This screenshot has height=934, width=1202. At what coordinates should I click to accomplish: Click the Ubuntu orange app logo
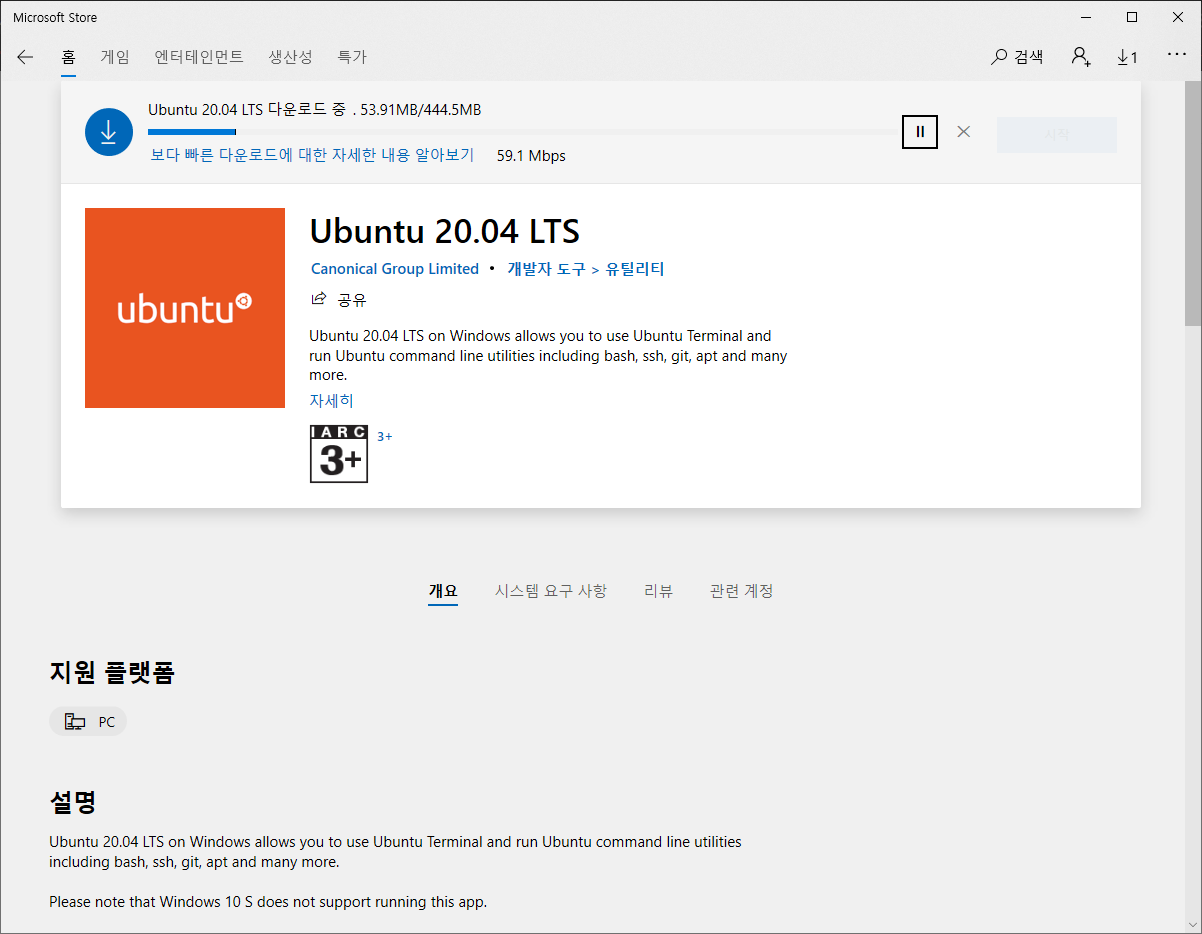[185, 308]
